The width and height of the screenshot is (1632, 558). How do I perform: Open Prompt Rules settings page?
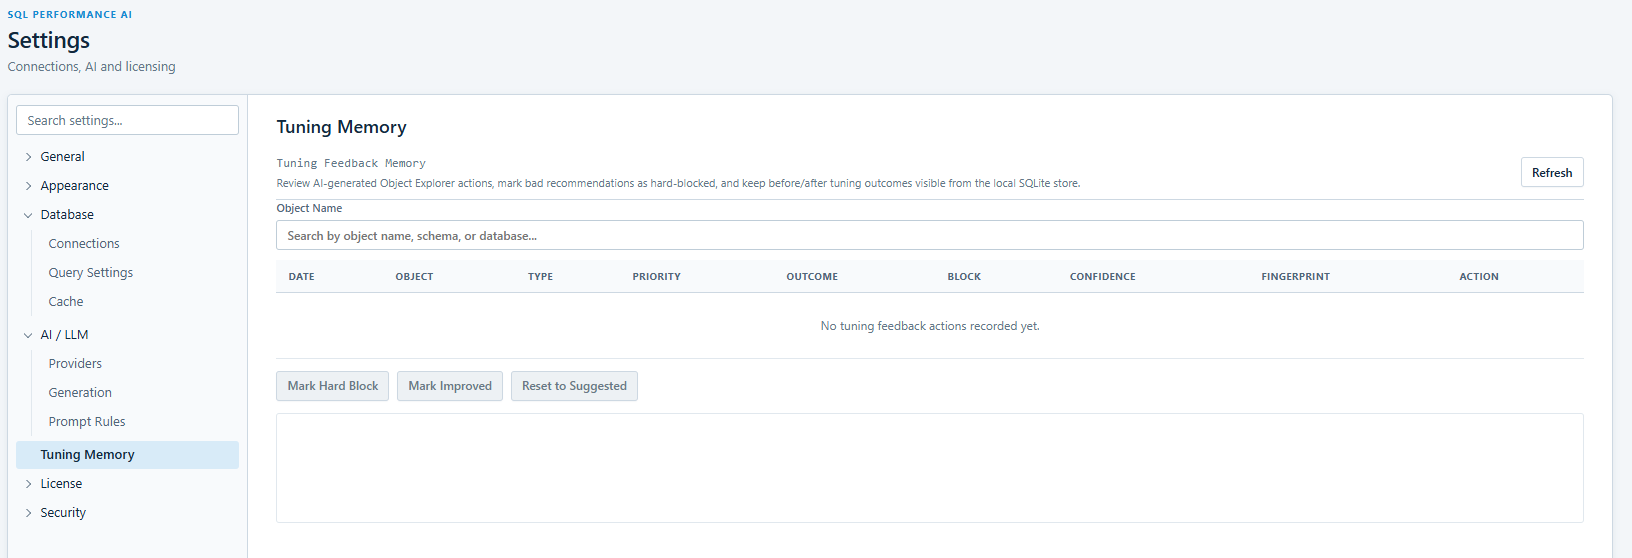[x=87, y=422]
